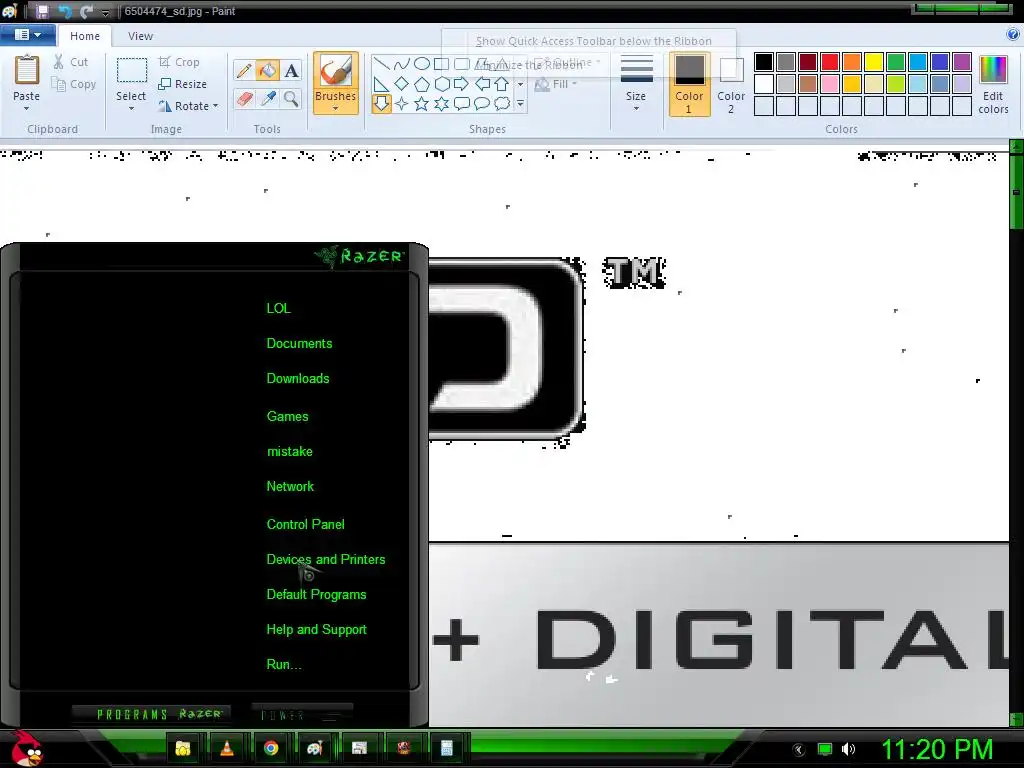The image size is (1024, 768).
Task: Toggle the selected Down arrow shape
Action: click(381, 103)
